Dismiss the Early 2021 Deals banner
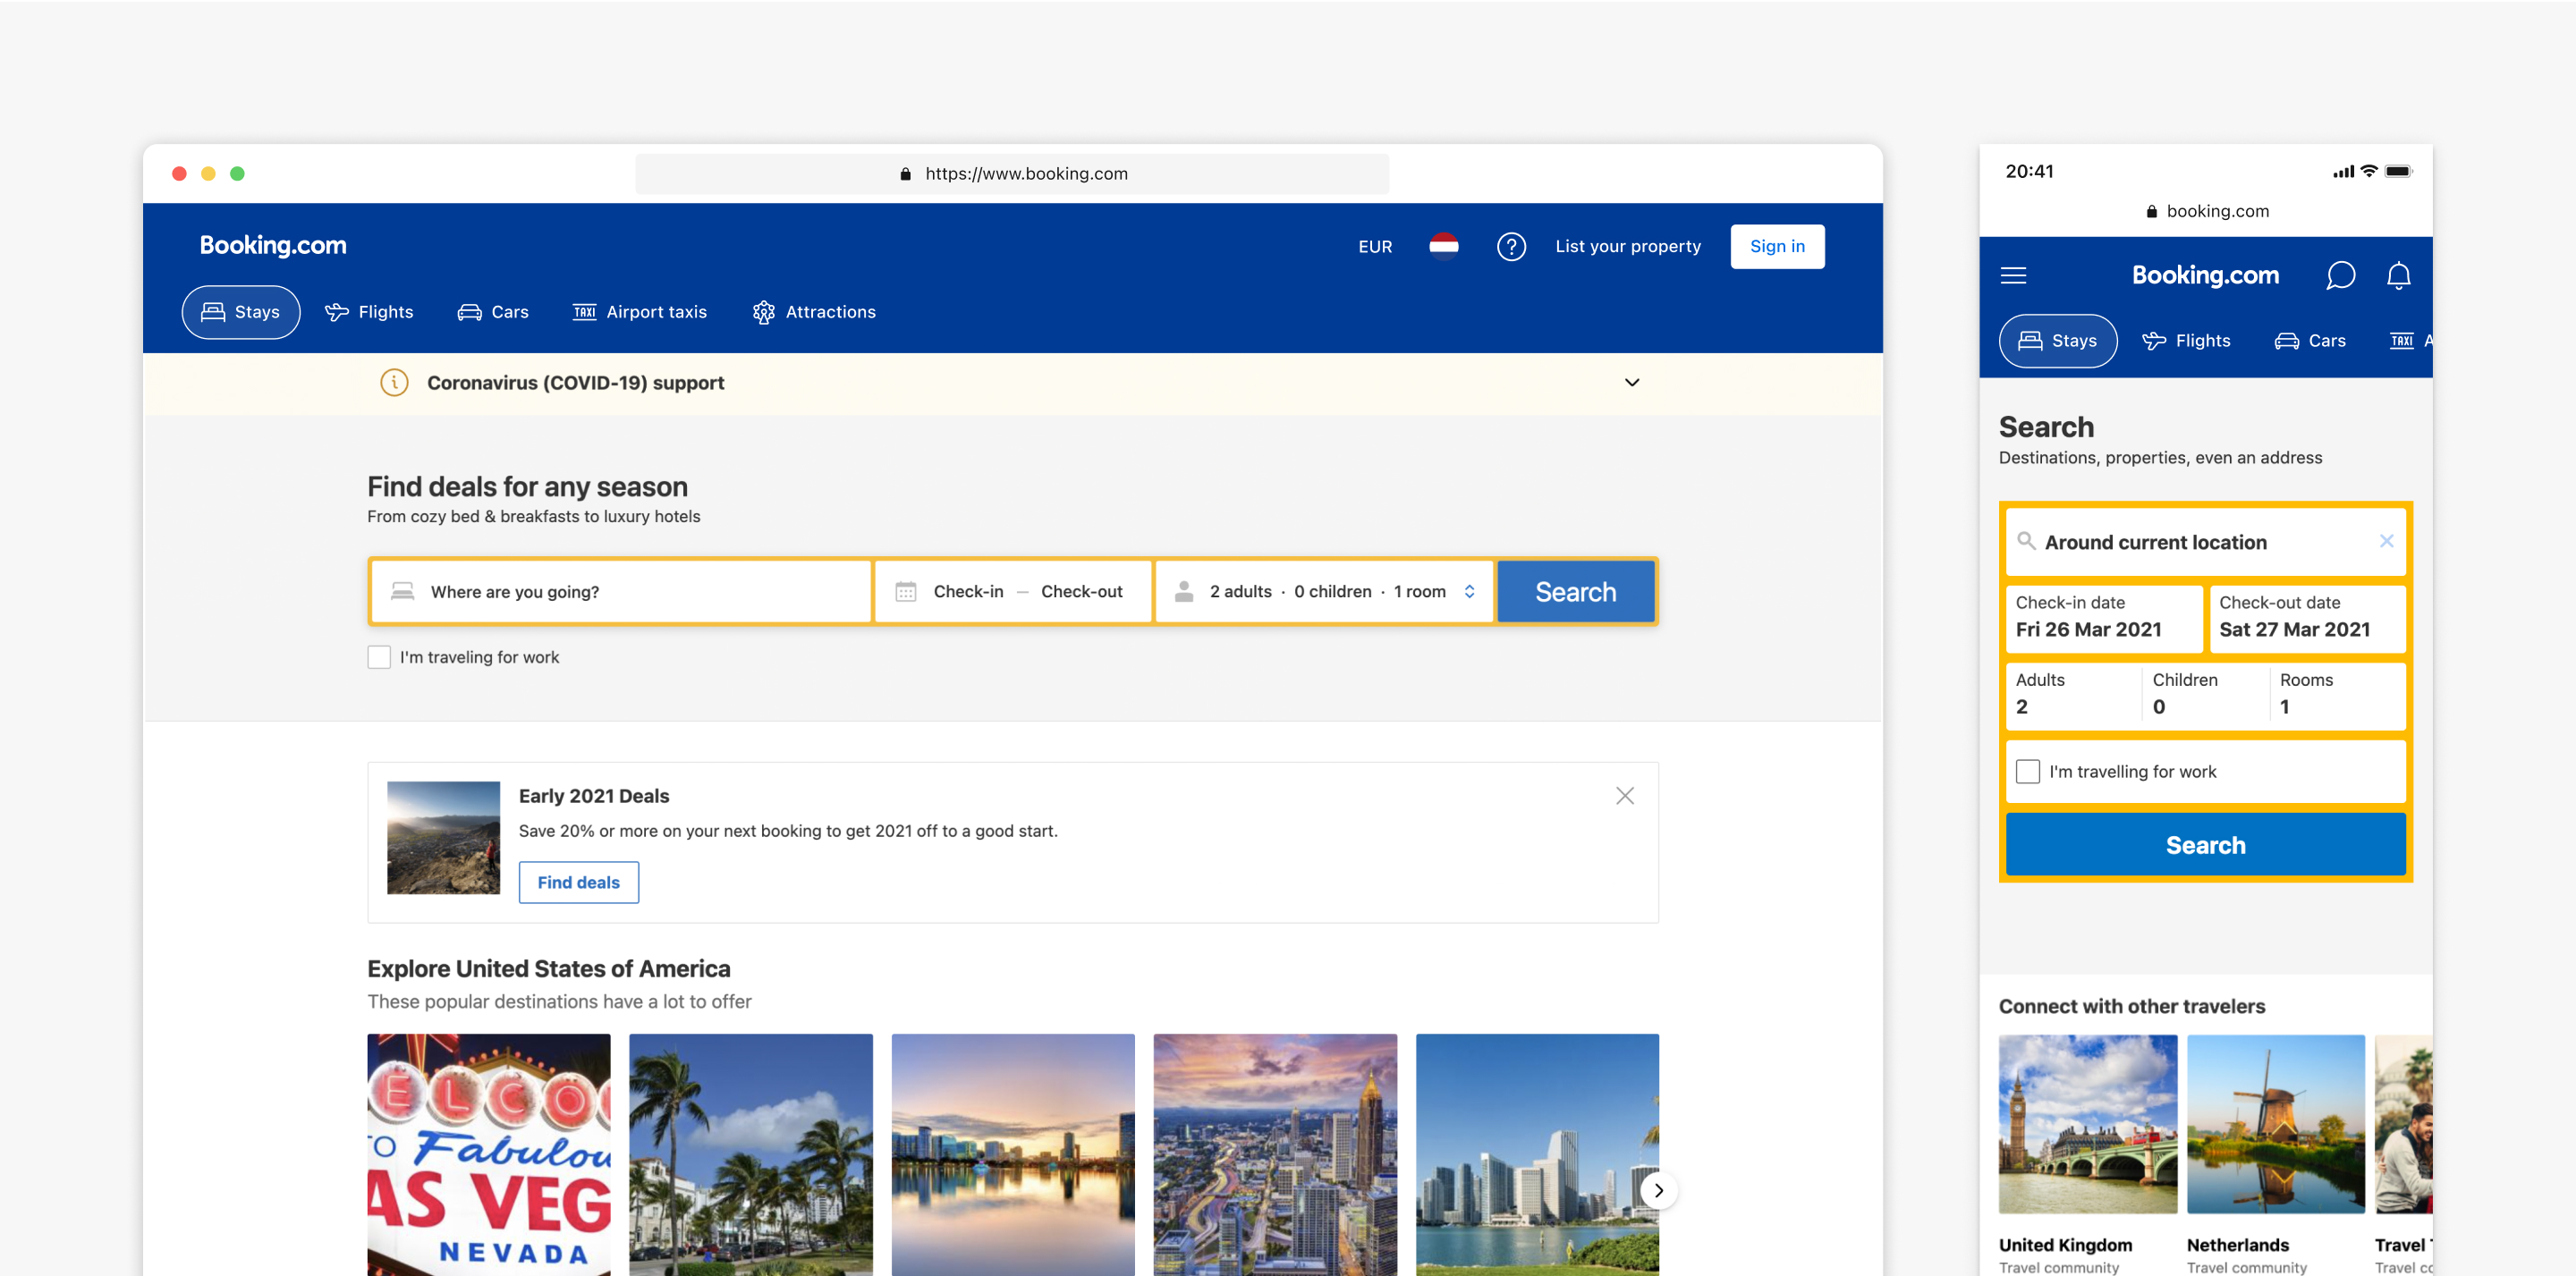2576x1276 pixels. click(x=1625, y=796)
